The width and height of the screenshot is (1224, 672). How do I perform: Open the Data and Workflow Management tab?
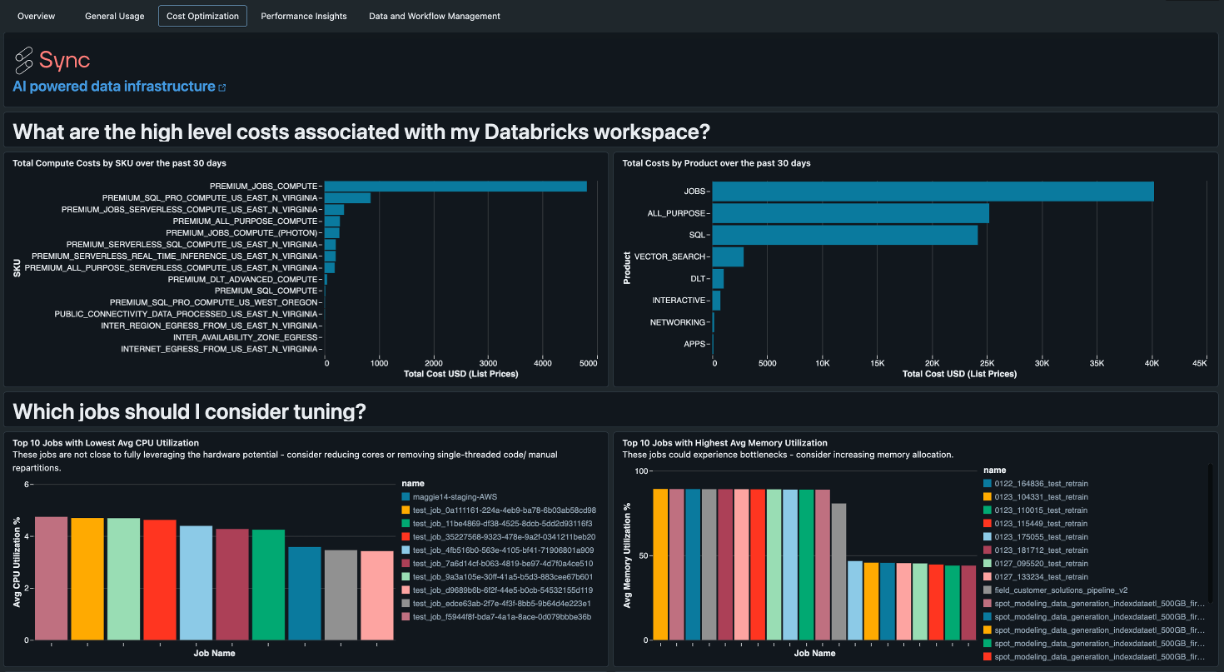(434, 16)
